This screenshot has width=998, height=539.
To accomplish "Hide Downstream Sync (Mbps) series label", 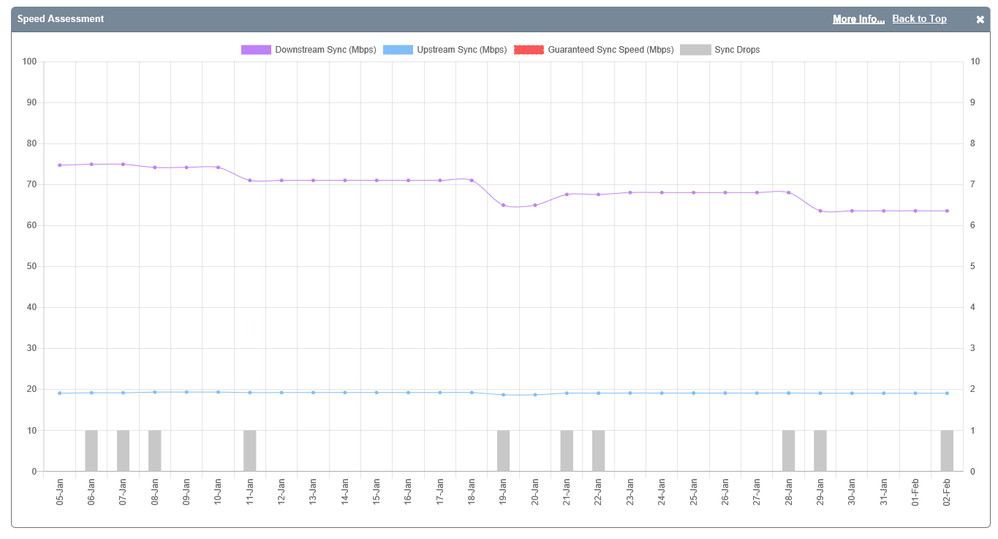I will point(325,50).
